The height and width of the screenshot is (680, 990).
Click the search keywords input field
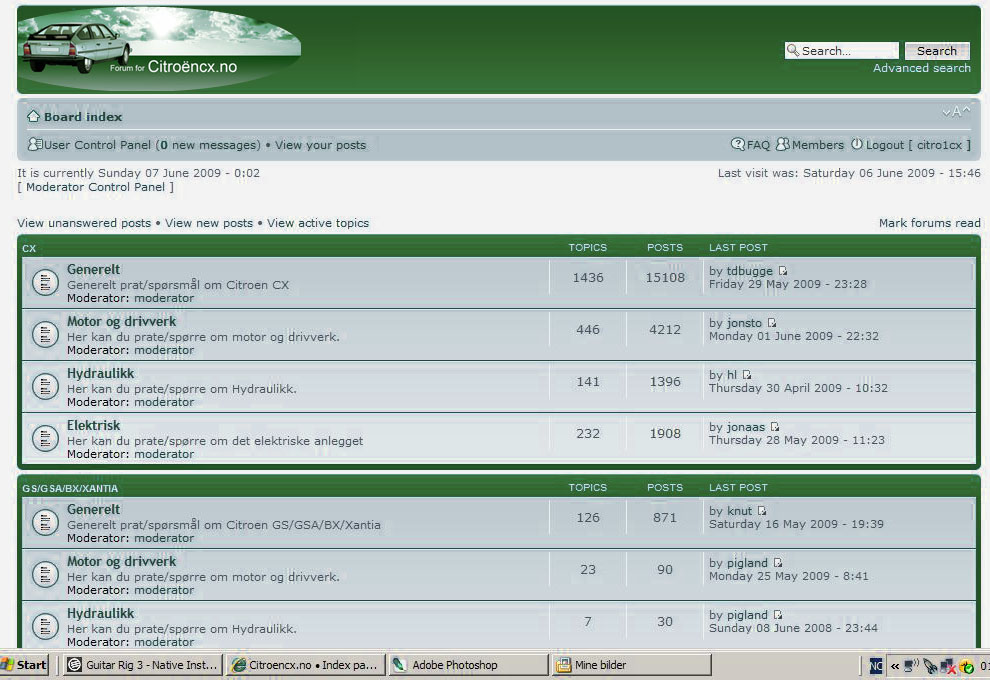[842, 51]
